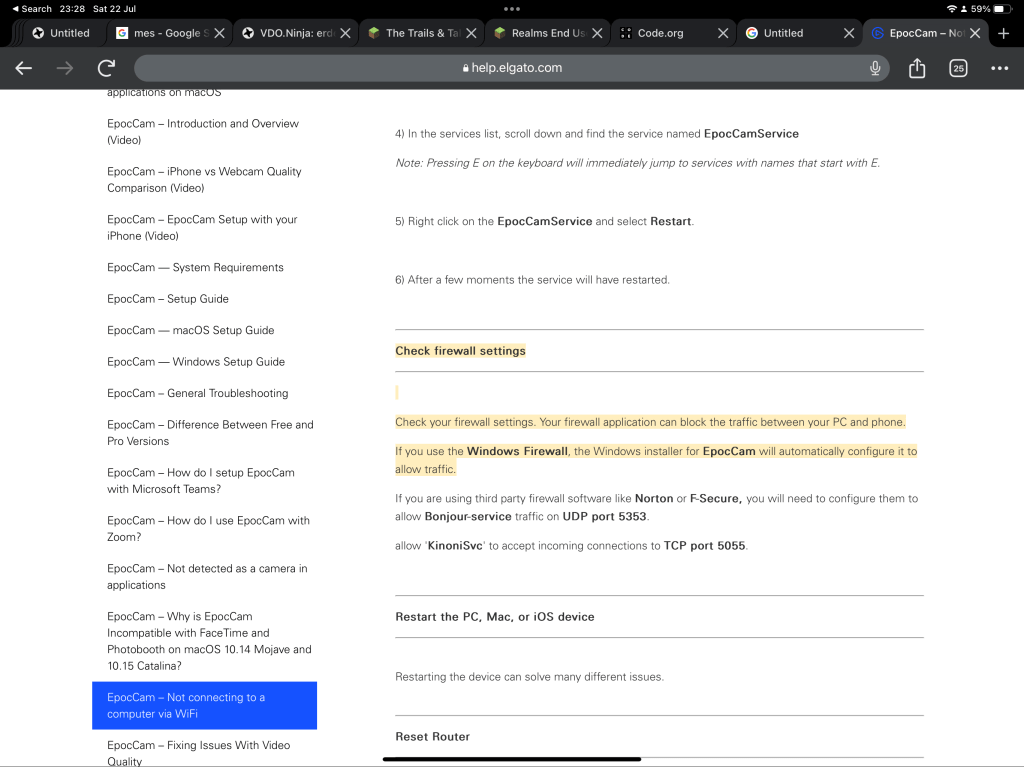Close the EpocCam tab

click(x=975, y=33)
